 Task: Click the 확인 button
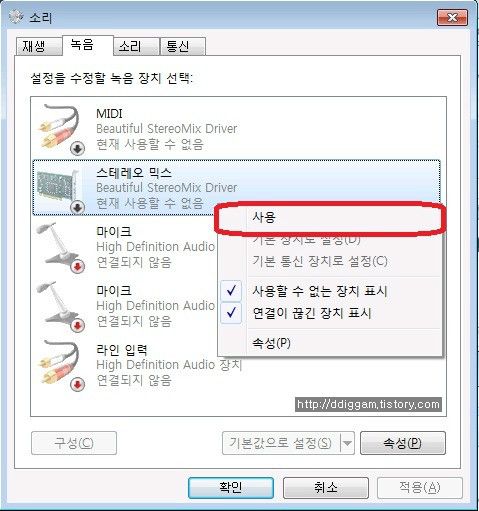coord(231,488)
